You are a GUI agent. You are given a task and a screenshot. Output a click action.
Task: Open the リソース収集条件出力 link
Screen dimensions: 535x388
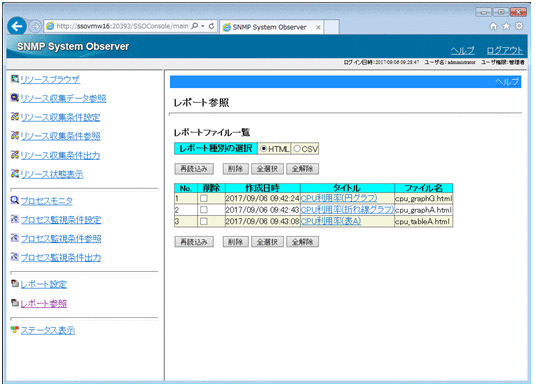60,156
